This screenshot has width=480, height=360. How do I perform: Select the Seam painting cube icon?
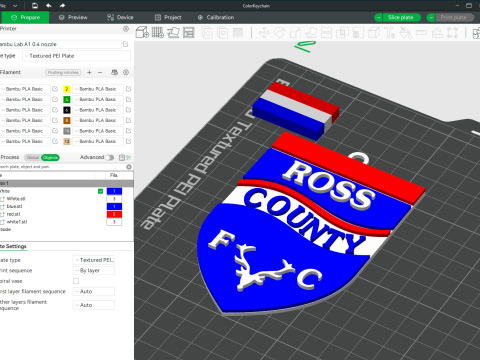tap(374, 33)
